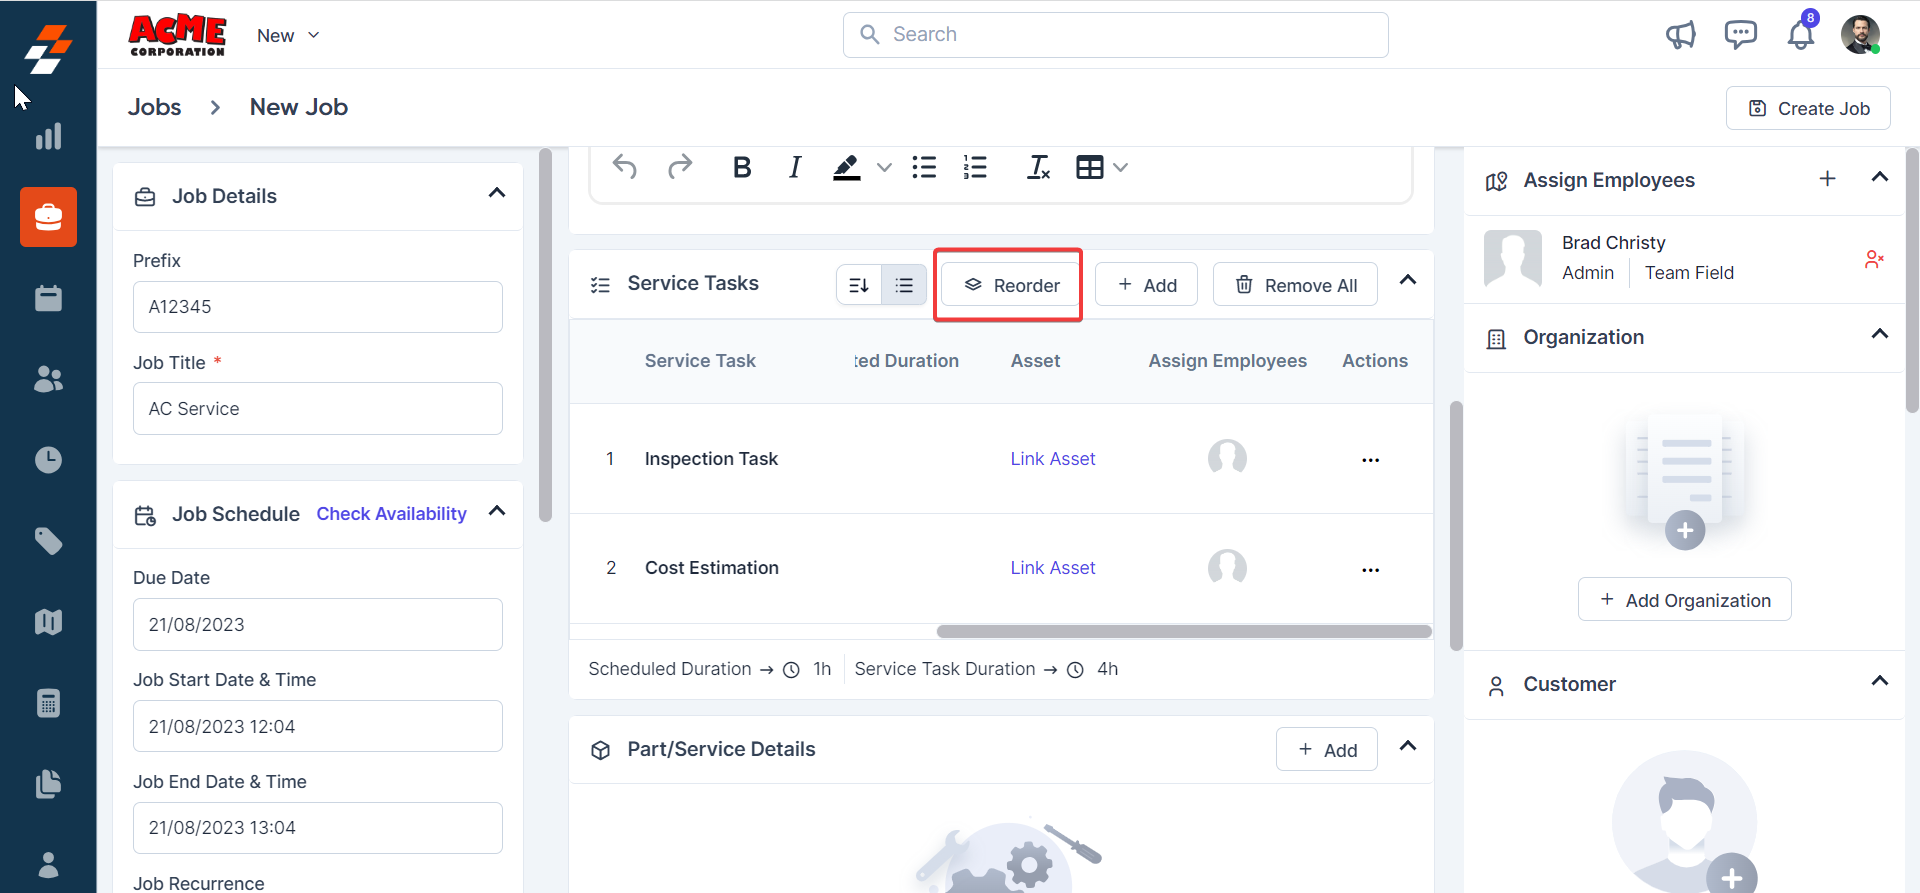Click the megaphone announcements icon

[x=1680, y=35]
